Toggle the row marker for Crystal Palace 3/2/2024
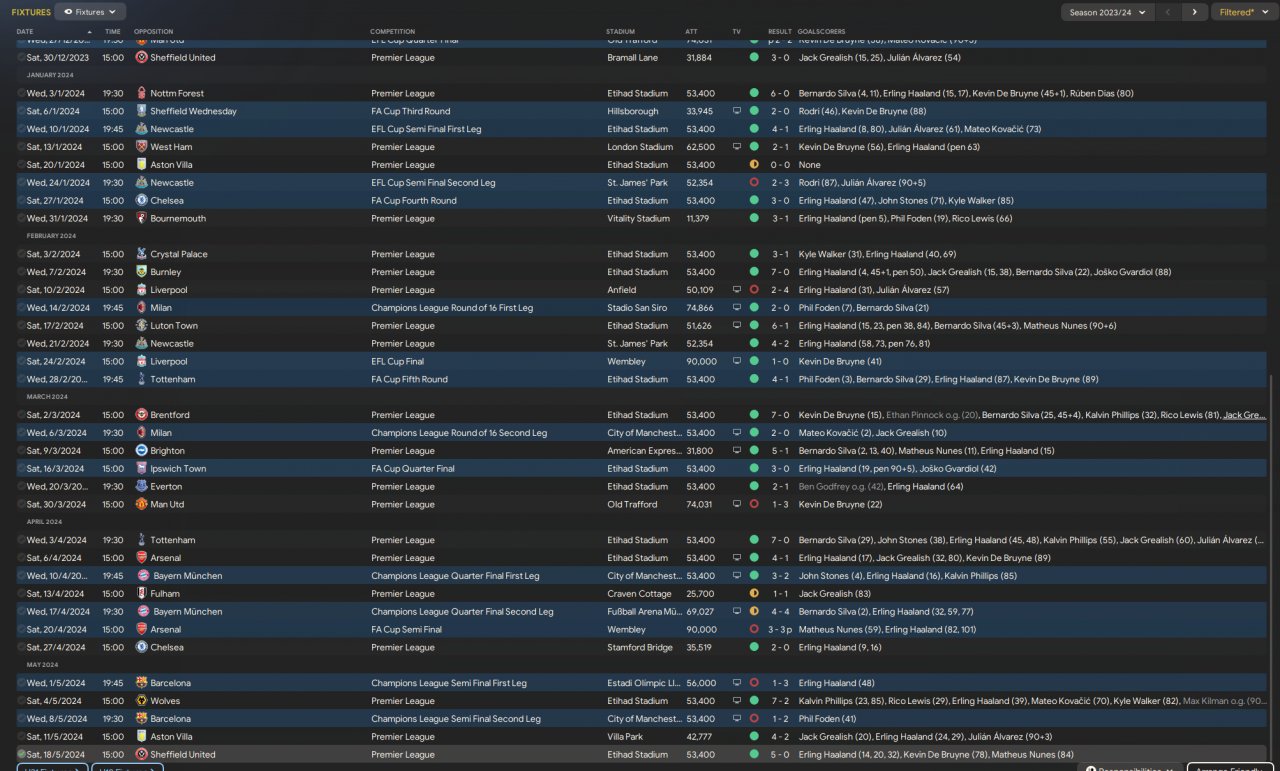Image resolution: width=1280 pixels, height=771 pixels. click(x=21, y=254)
